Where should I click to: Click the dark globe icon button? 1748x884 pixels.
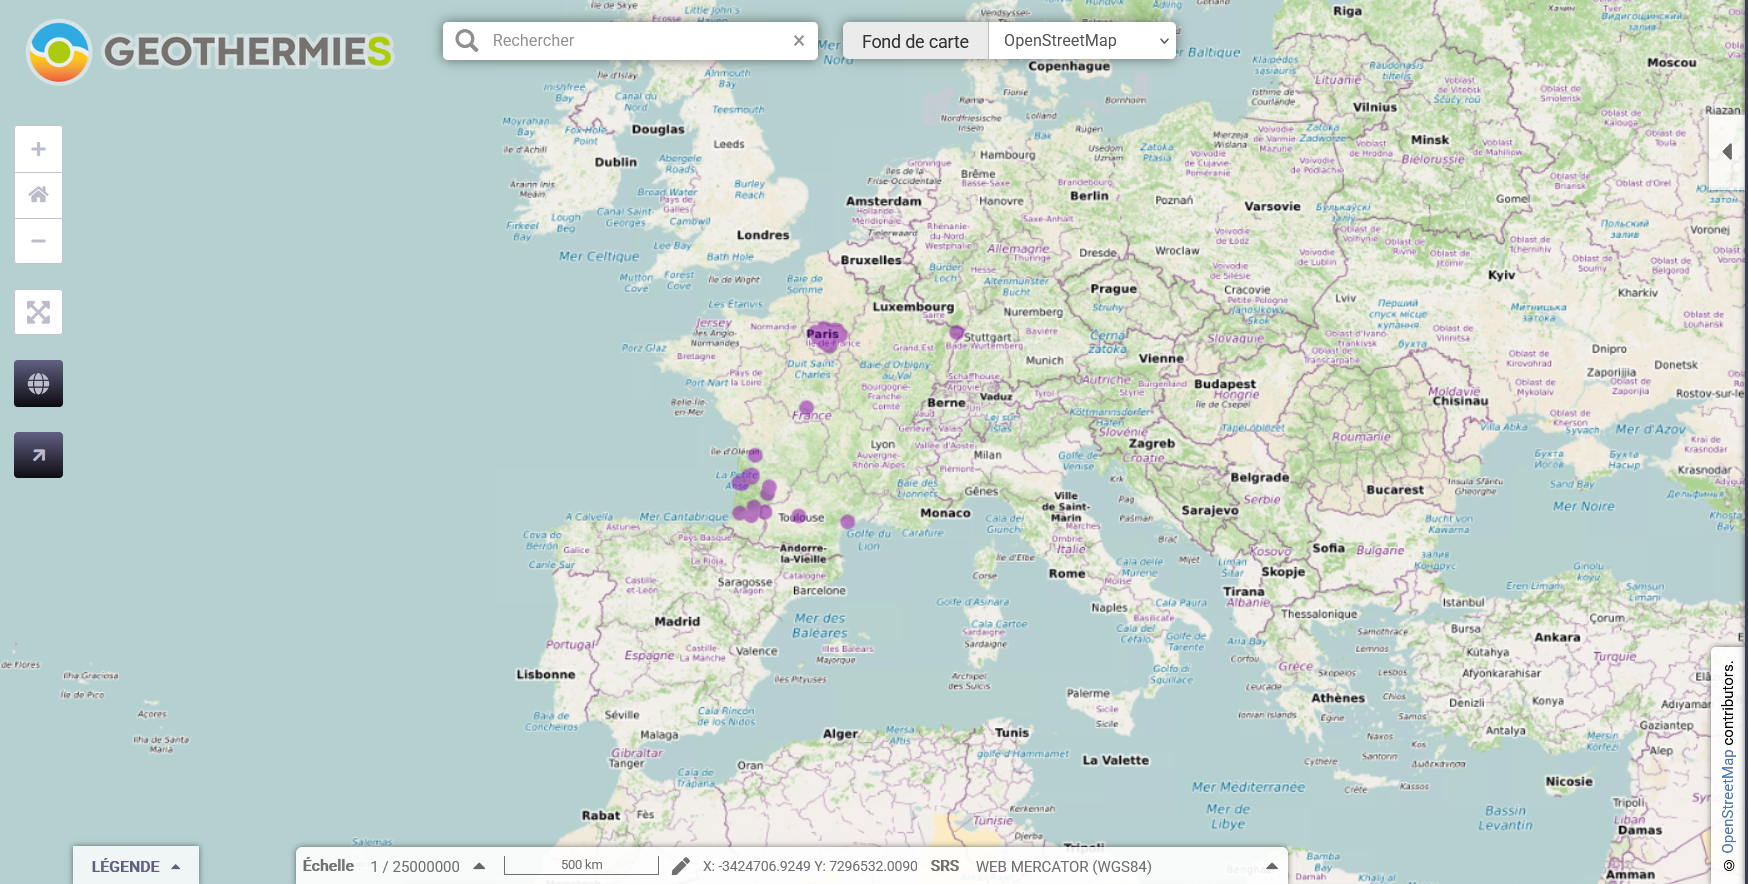click(x=38, y=384)
